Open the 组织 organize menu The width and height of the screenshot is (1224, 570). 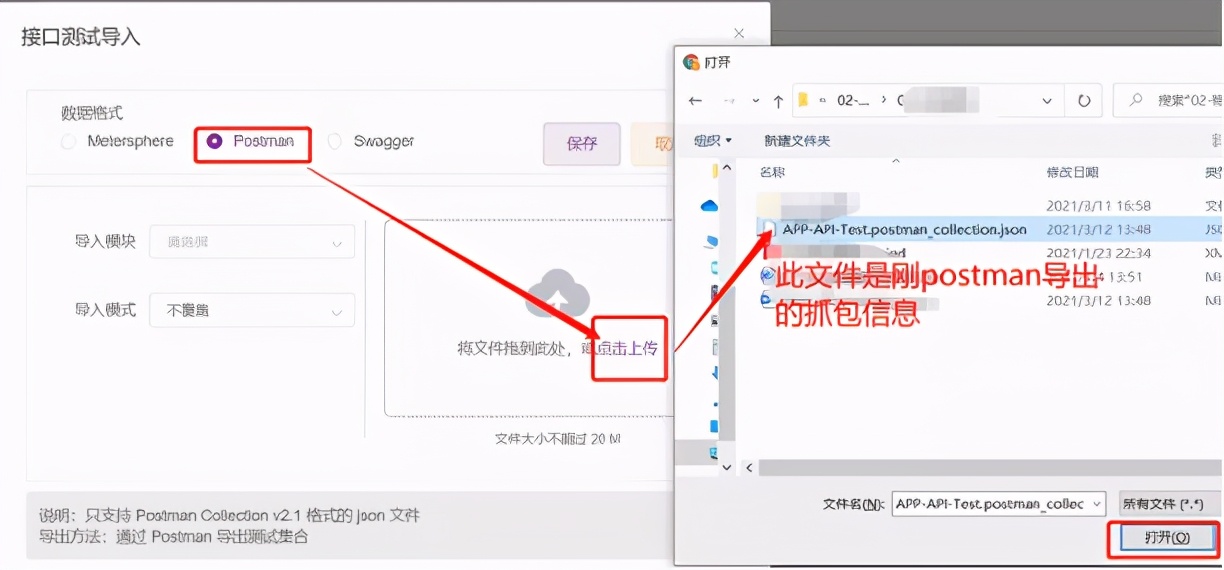[713, 141]
